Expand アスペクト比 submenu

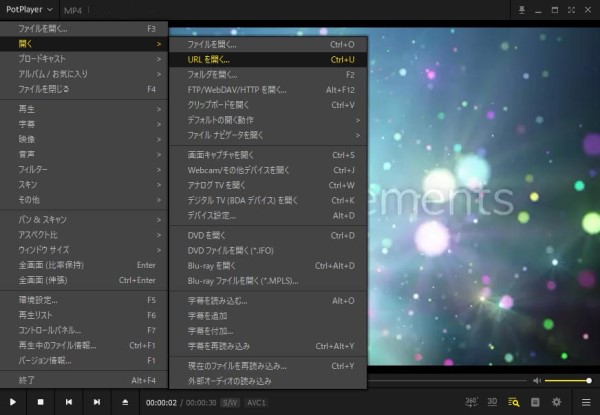pos(84,235)
